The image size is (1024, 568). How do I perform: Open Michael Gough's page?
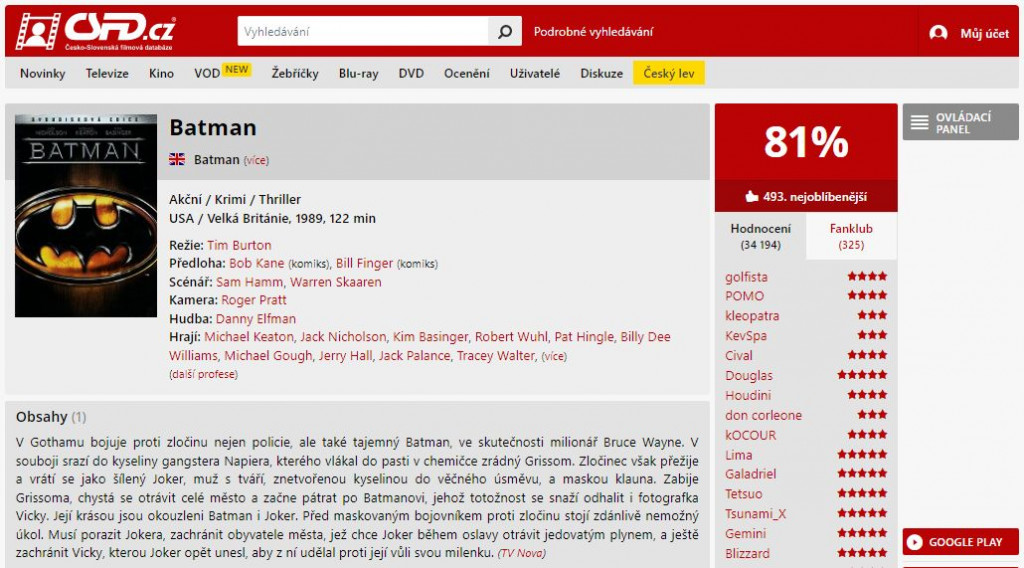click(268, 356)
